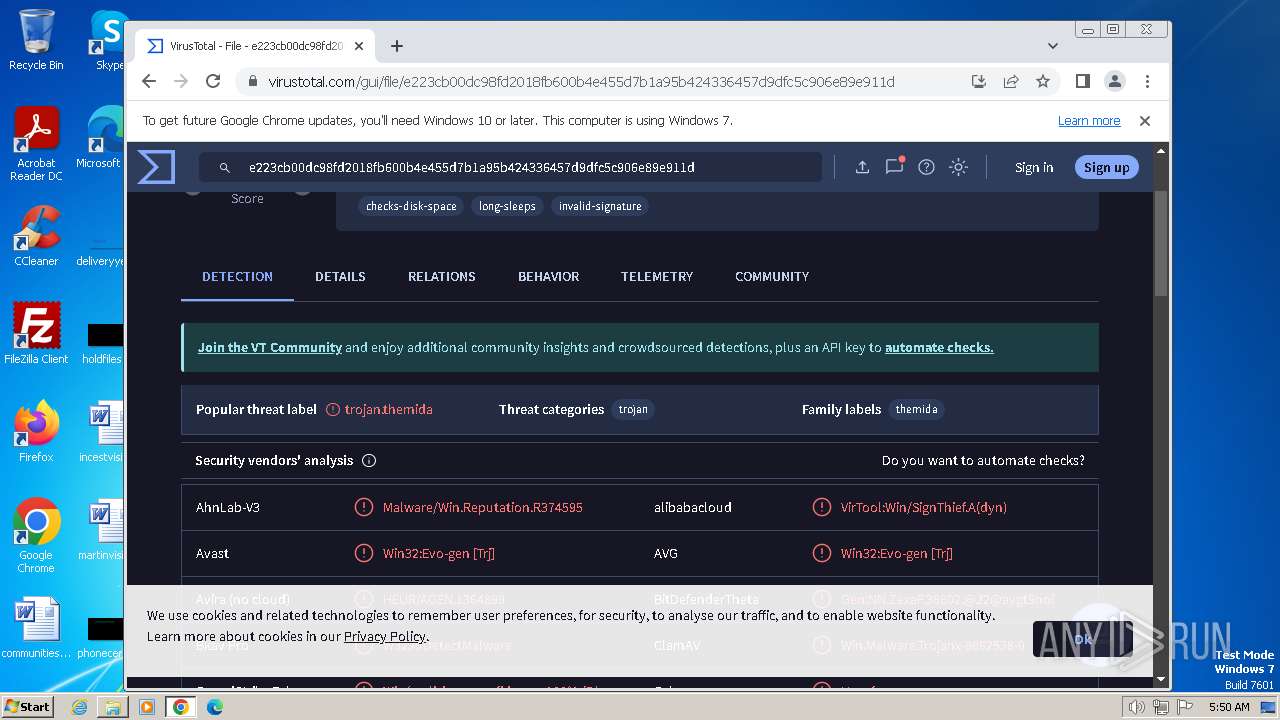The height and width of the screenshot is (720, 1280).
Task: Click Internet Explorer in the taskbar
Action: pyautogui.click(x=80, y=707)
